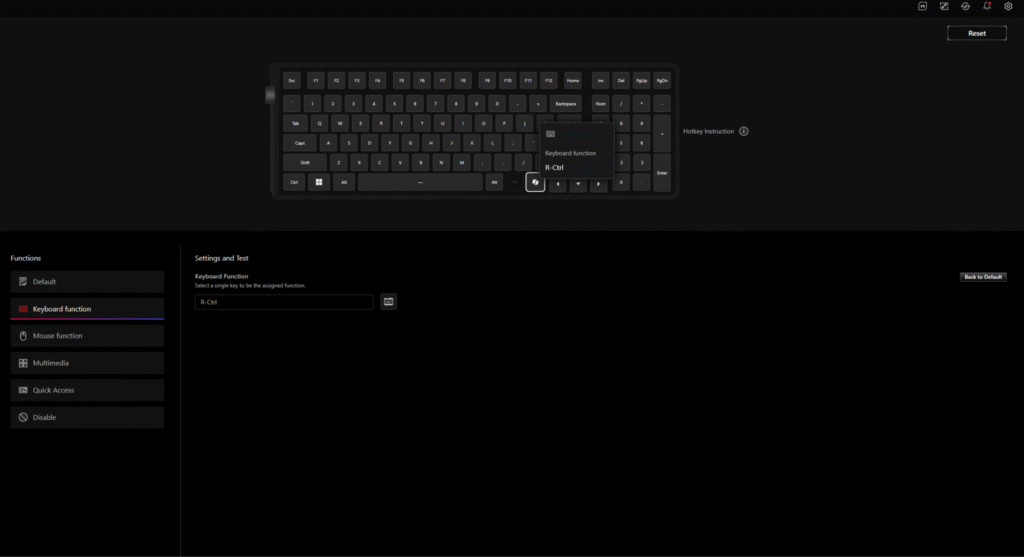Click the volume knob on keyboard's left edge
This screenshot has height=557, width=1024.
(x=268, y=95)
